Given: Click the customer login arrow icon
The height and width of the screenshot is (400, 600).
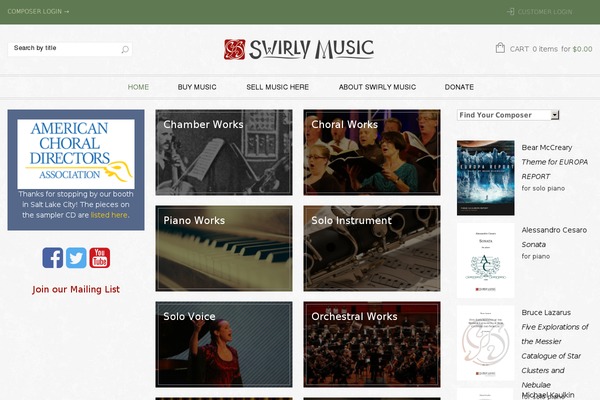Looking at the screenshot, I should point(510,11).
